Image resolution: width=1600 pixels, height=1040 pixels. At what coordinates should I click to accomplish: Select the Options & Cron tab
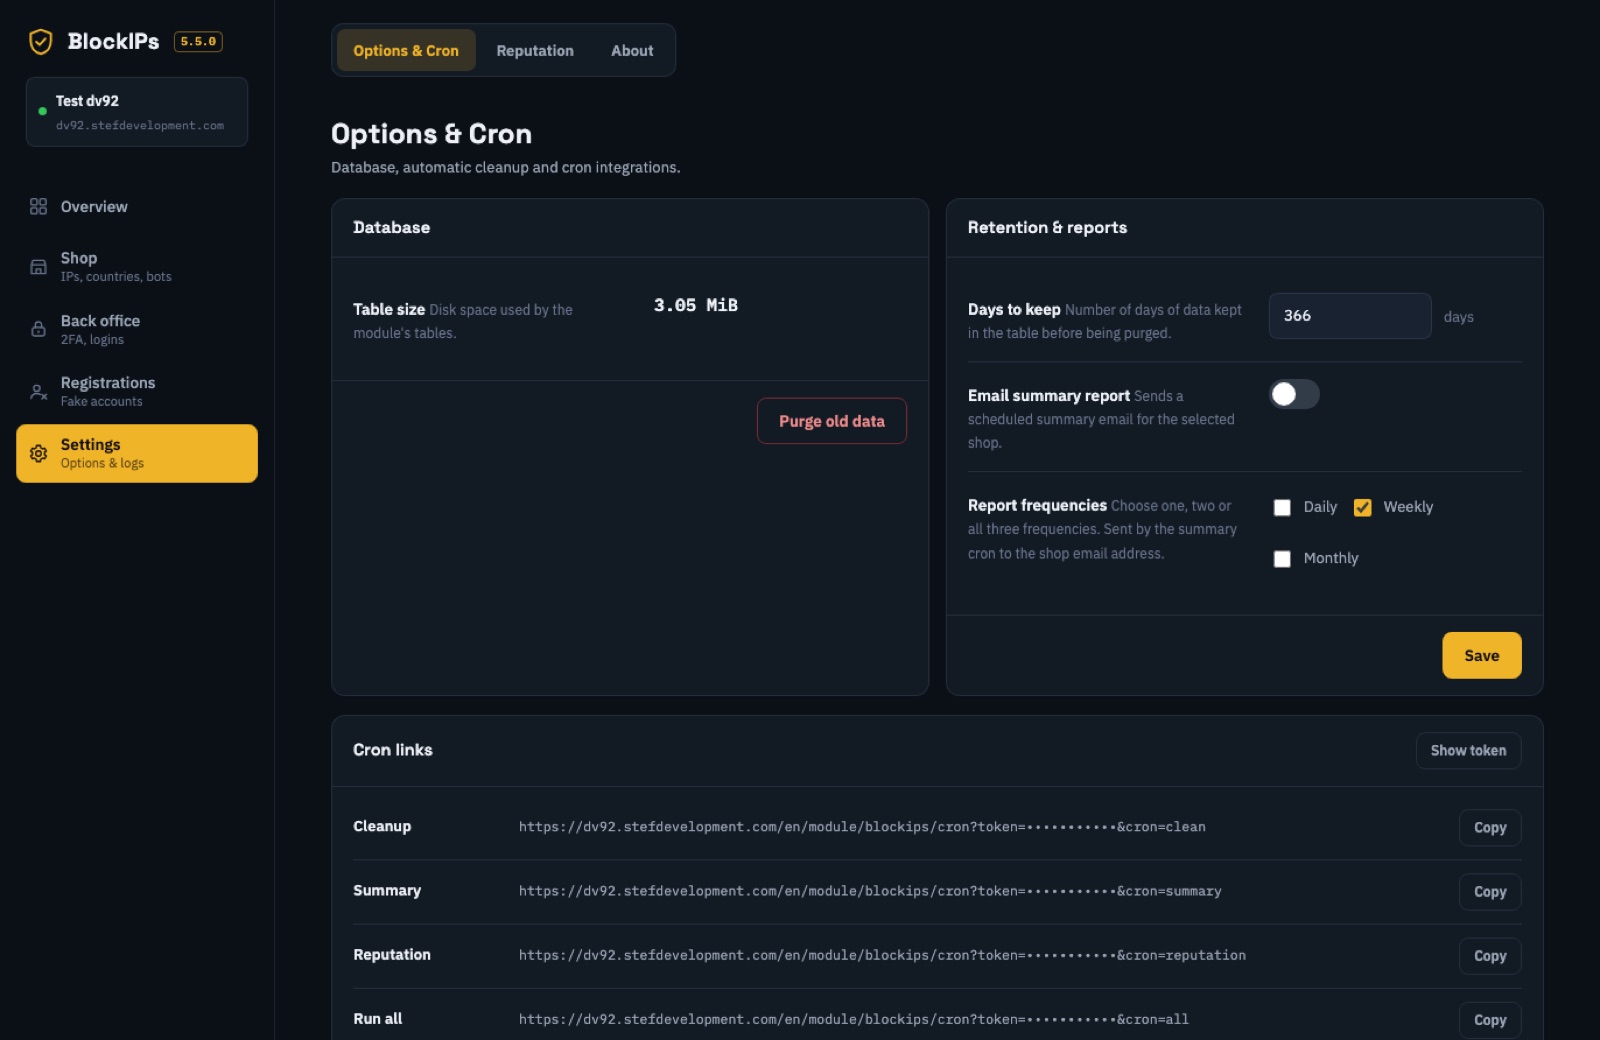(406, 50)
